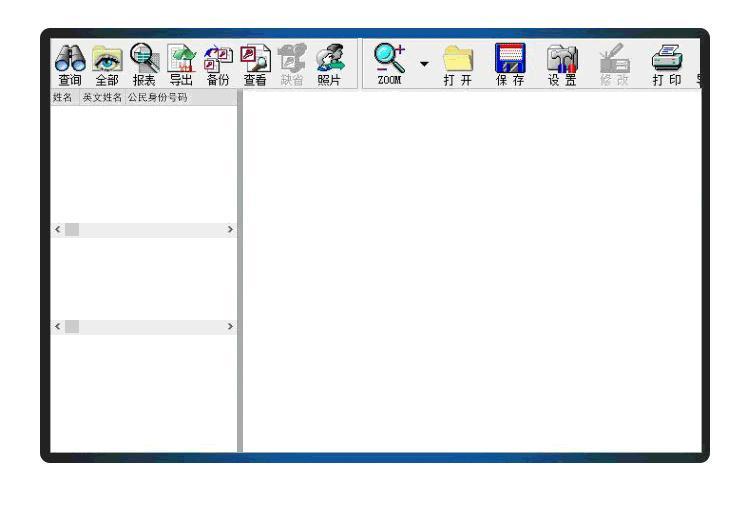Click the 查询 binoculars search icon
Viewport: 750px width, 525px height.
tap(69, 65)
